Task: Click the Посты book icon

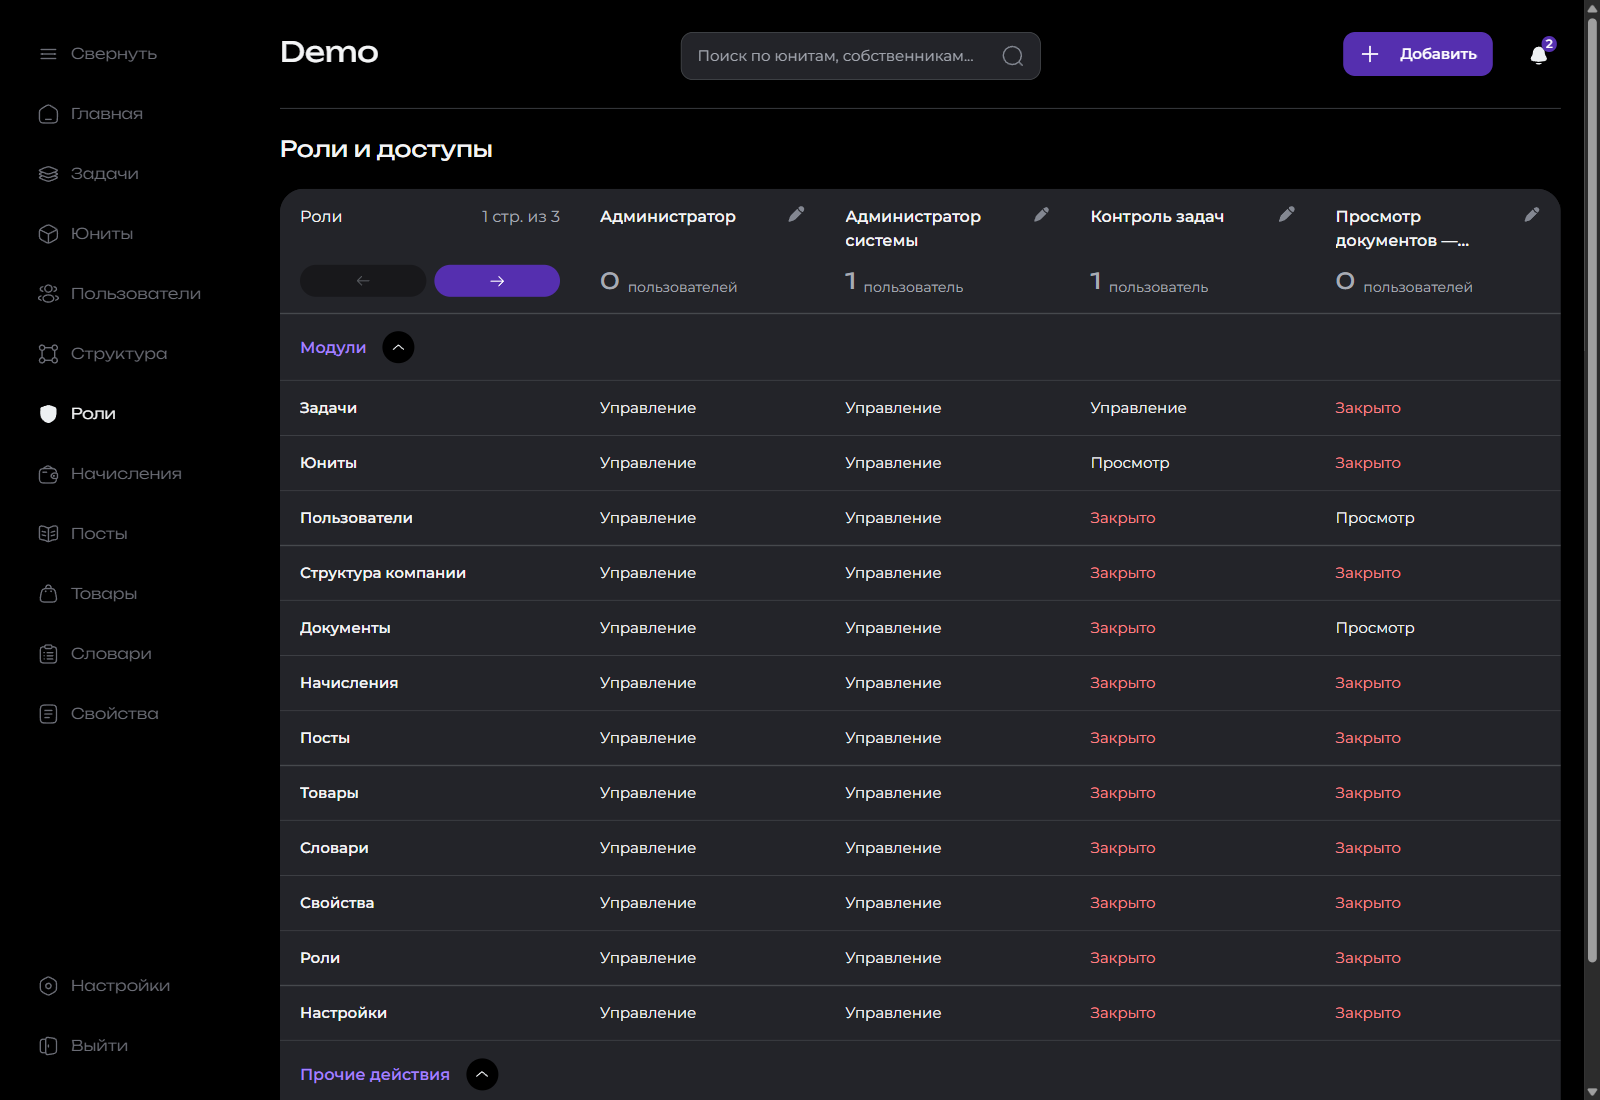Action: pos(48,534)
